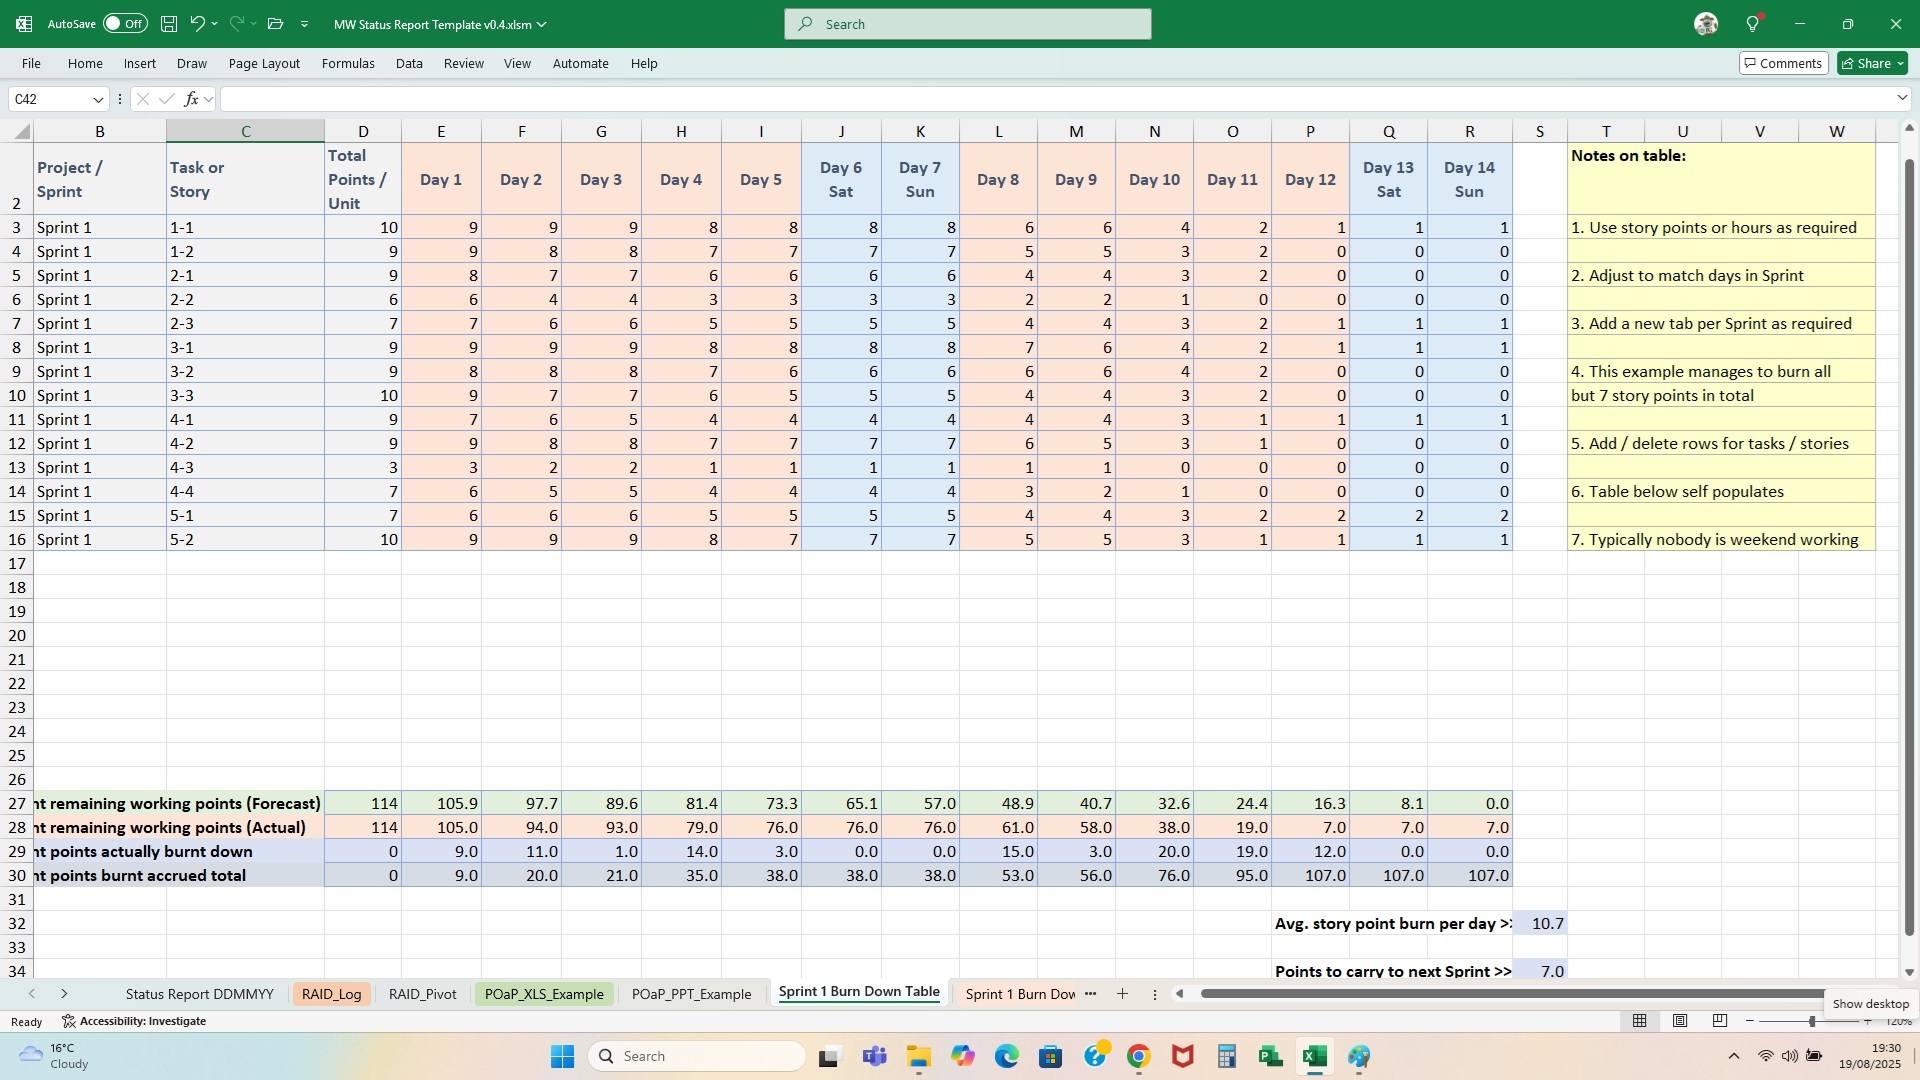Switch to the RAID_Pivot sheet tab
This screenshot has height=1080, width=1920.
pyautogui.click(x=422, y=994)
